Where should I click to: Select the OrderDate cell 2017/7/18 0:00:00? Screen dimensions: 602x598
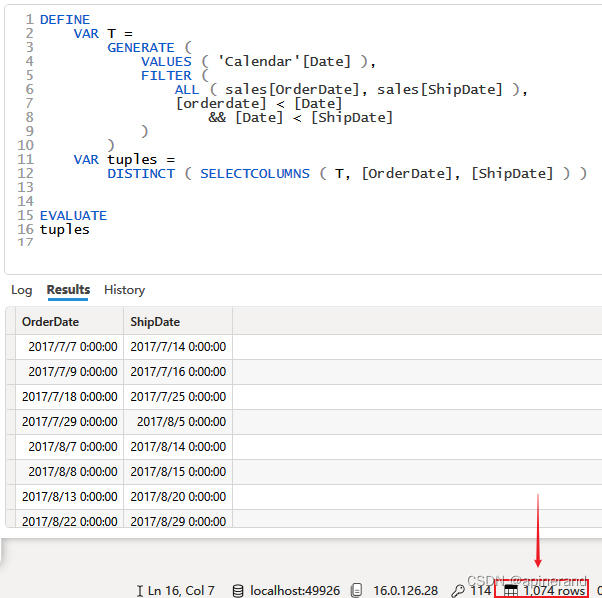click(x=70, y=396)
